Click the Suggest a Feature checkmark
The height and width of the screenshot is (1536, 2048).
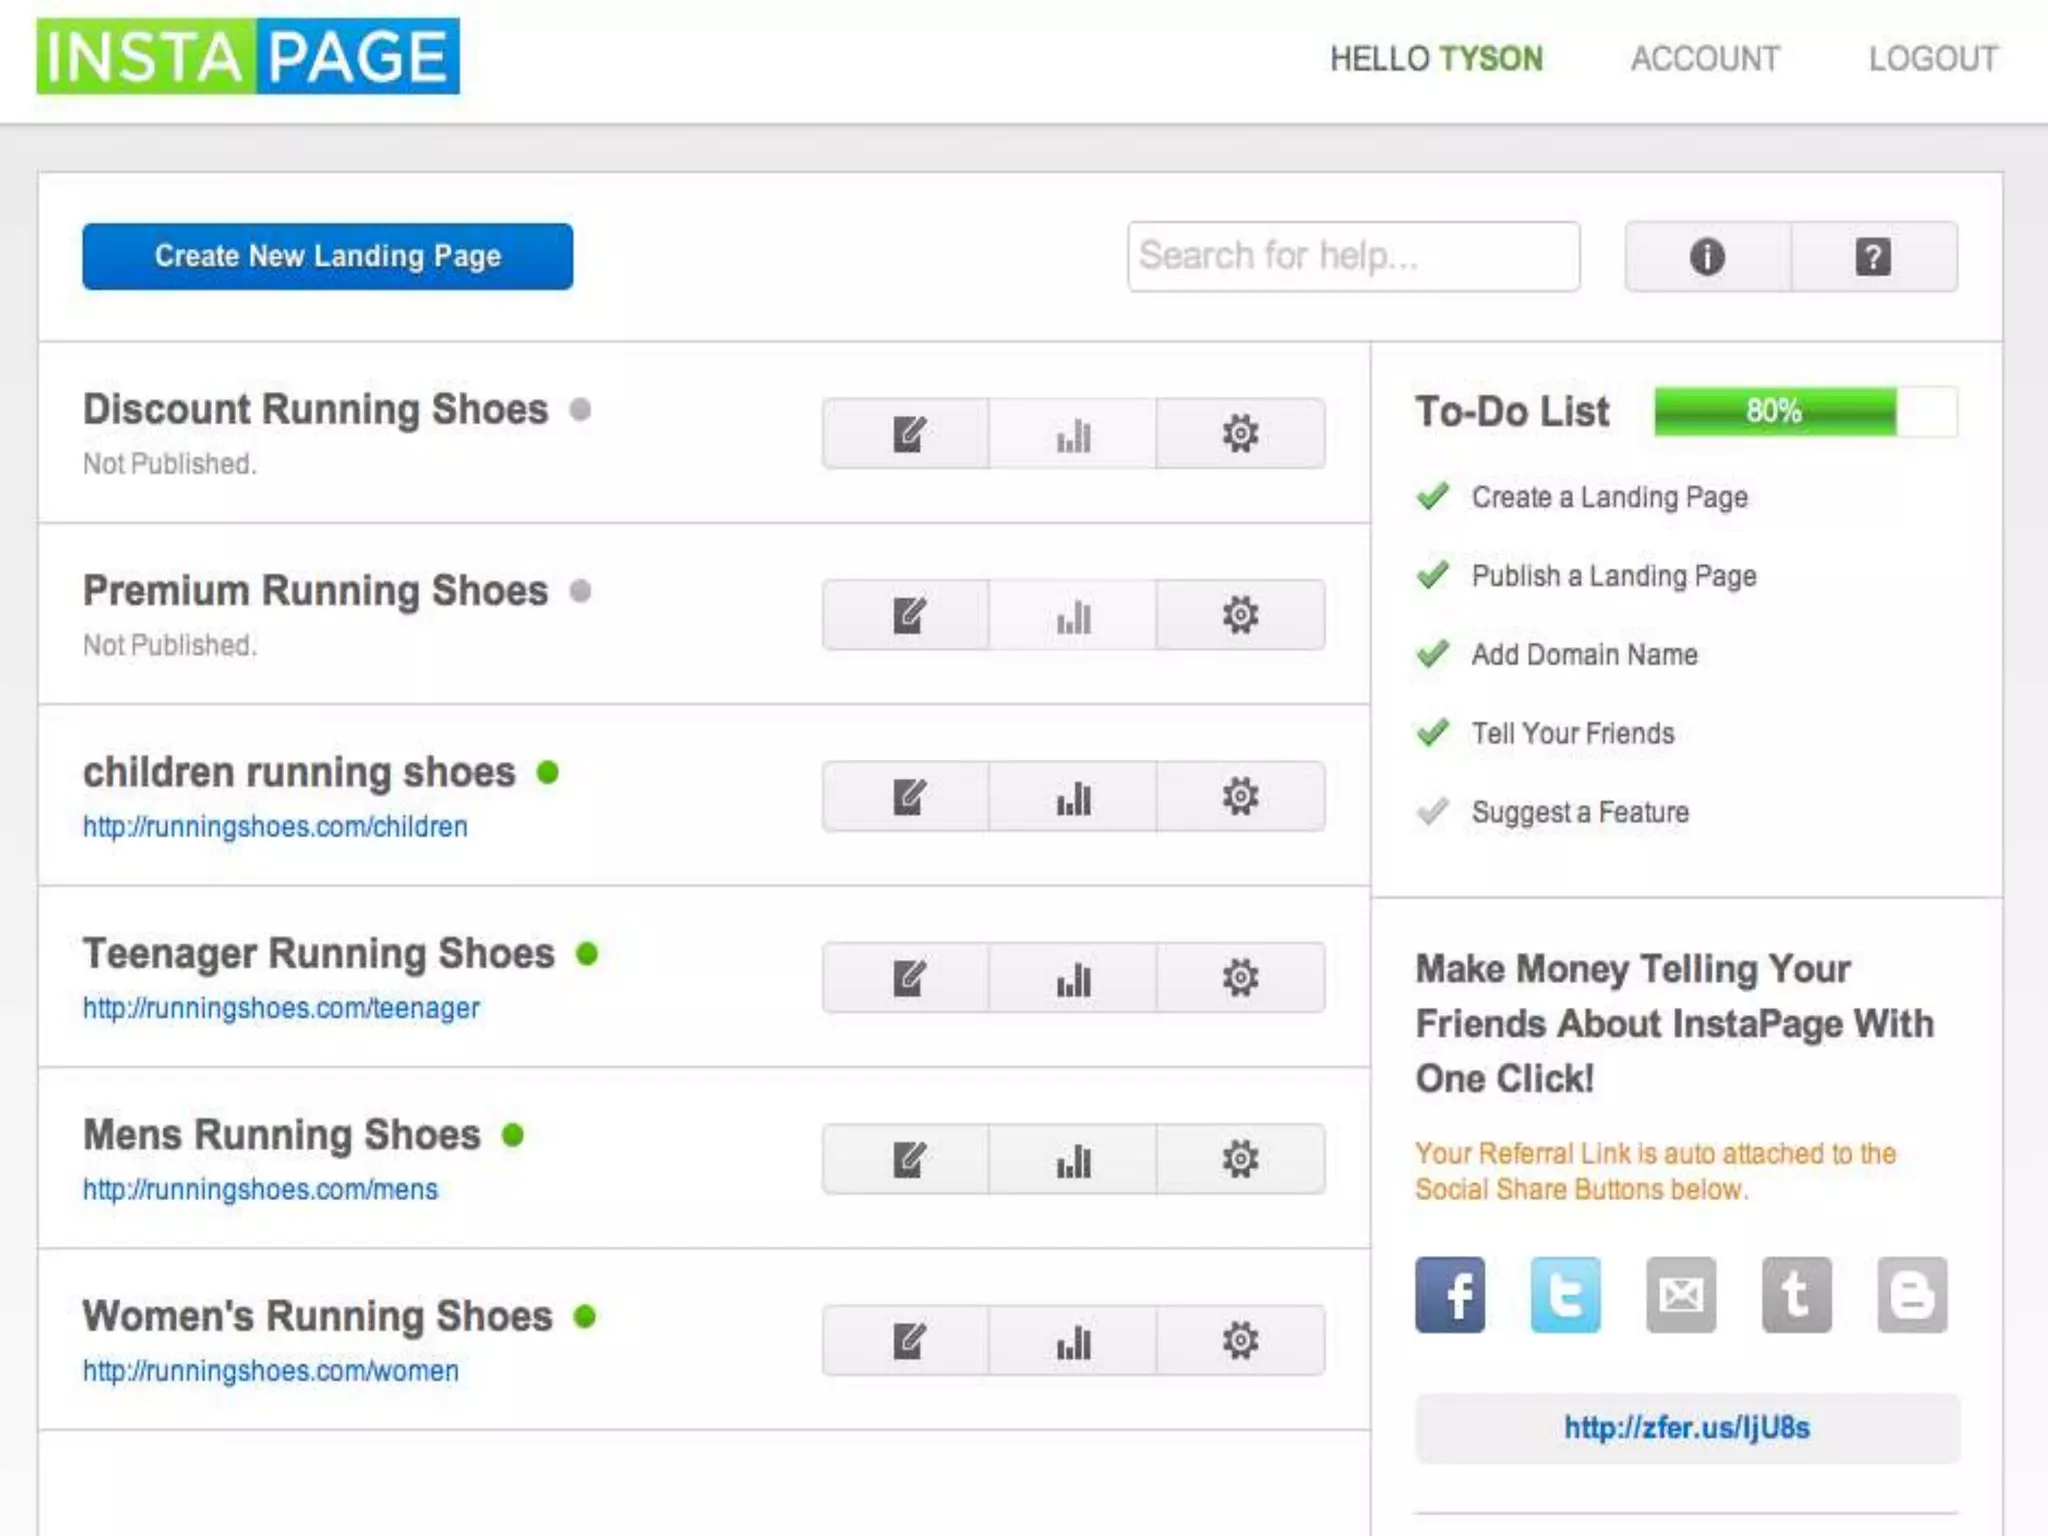(x=1433, y=811)
